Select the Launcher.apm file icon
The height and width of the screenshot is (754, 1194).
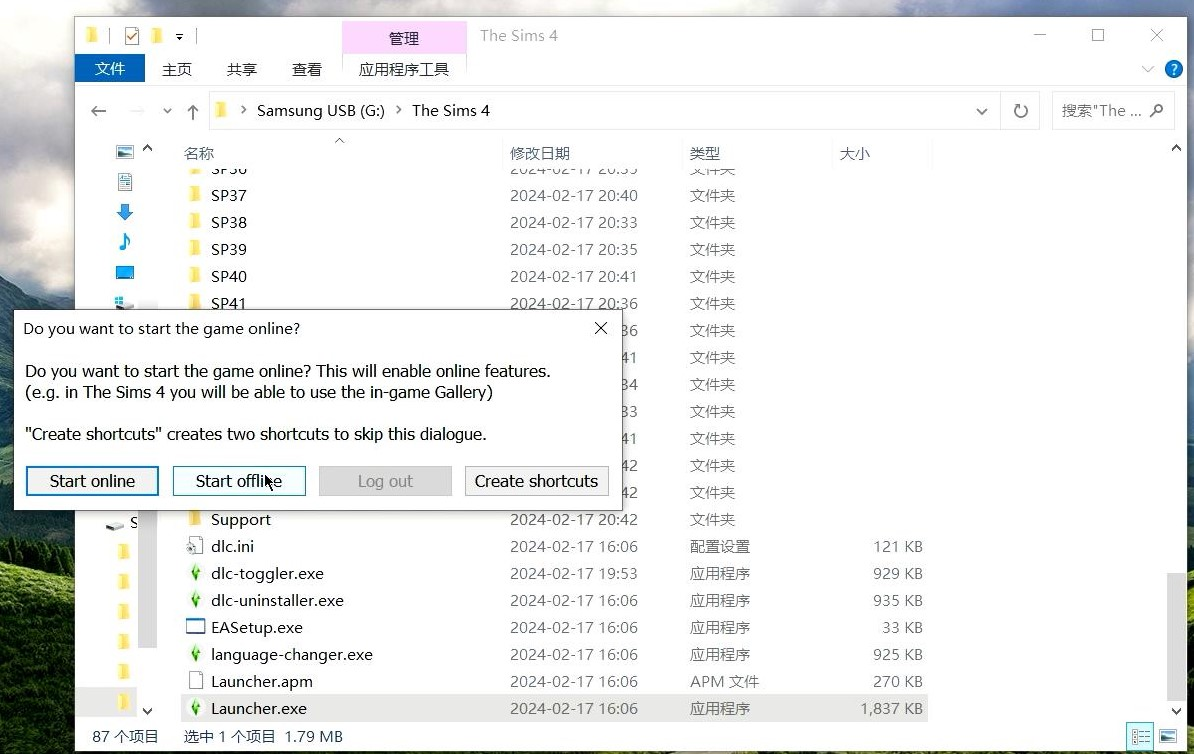tap(195, 681)
